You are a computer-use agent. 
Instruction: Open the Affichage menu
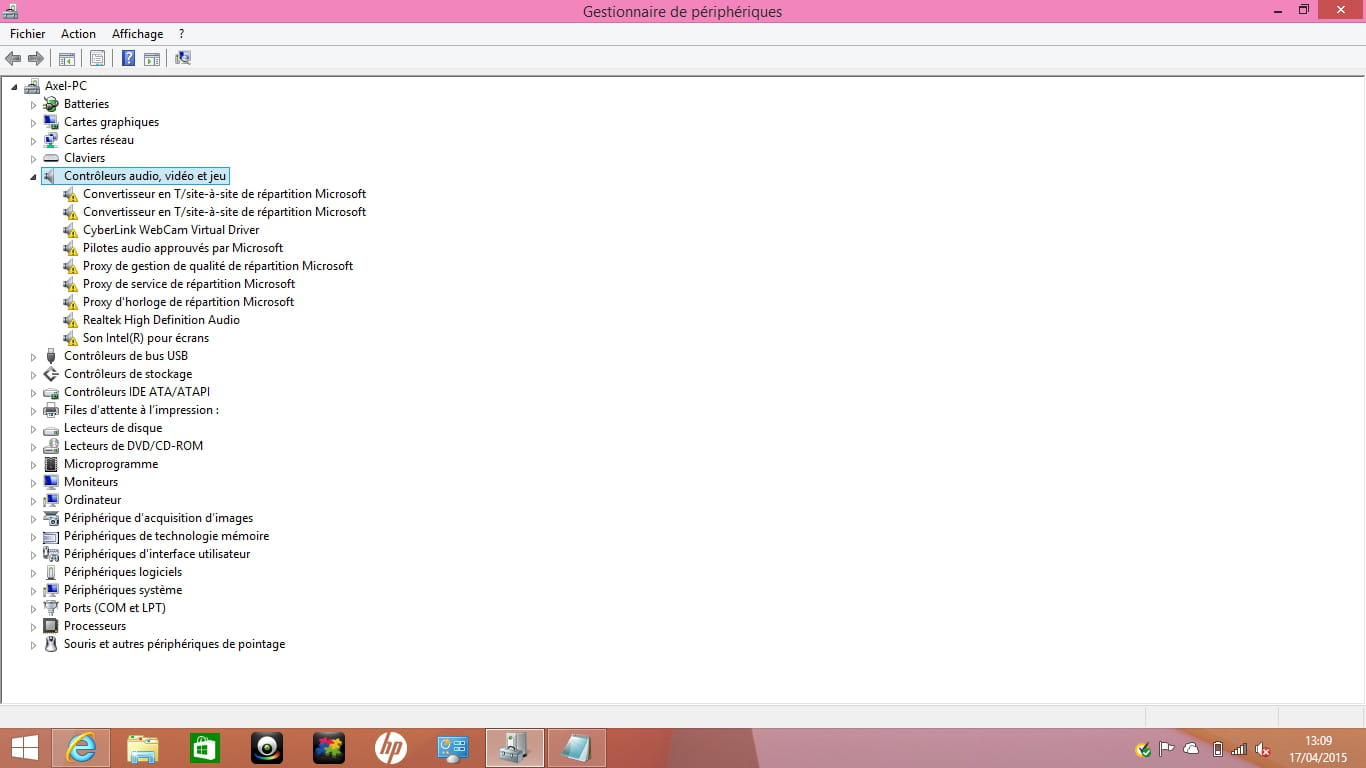pos(137,34)
